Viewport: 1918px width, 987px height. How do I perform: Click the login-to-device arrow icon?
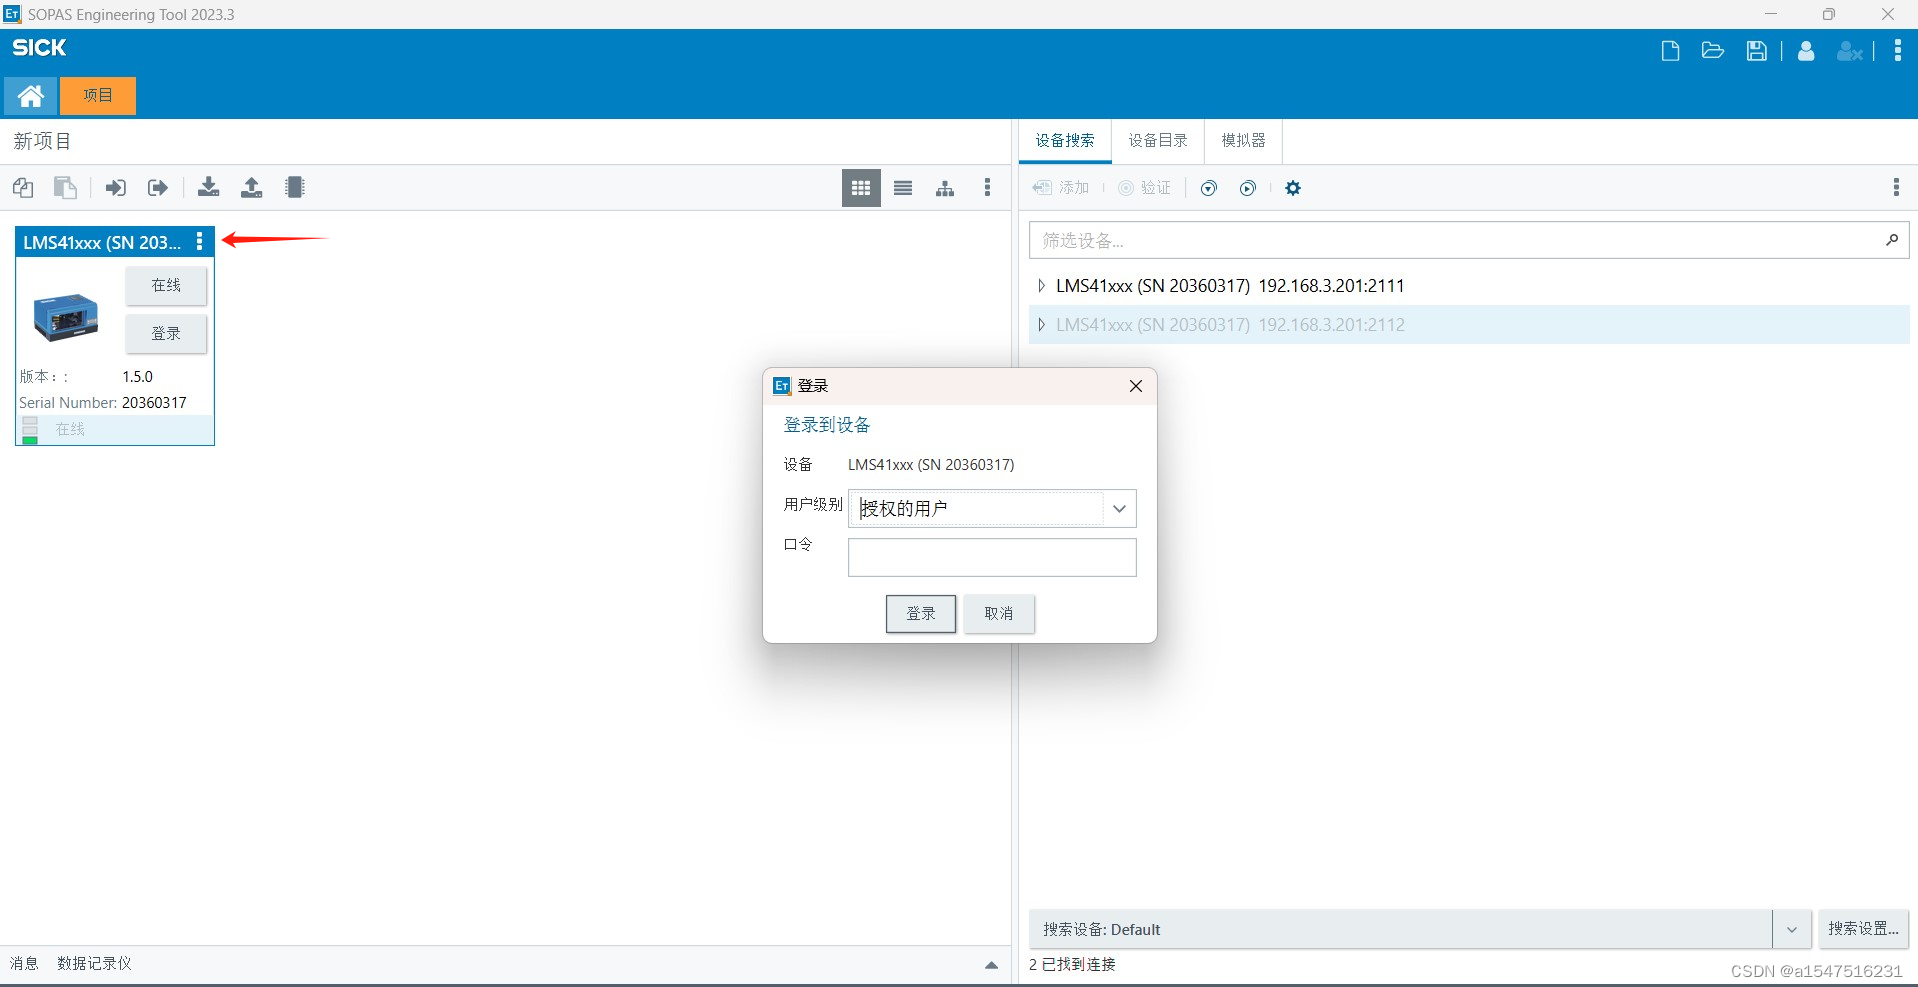[x=116, y=188]
